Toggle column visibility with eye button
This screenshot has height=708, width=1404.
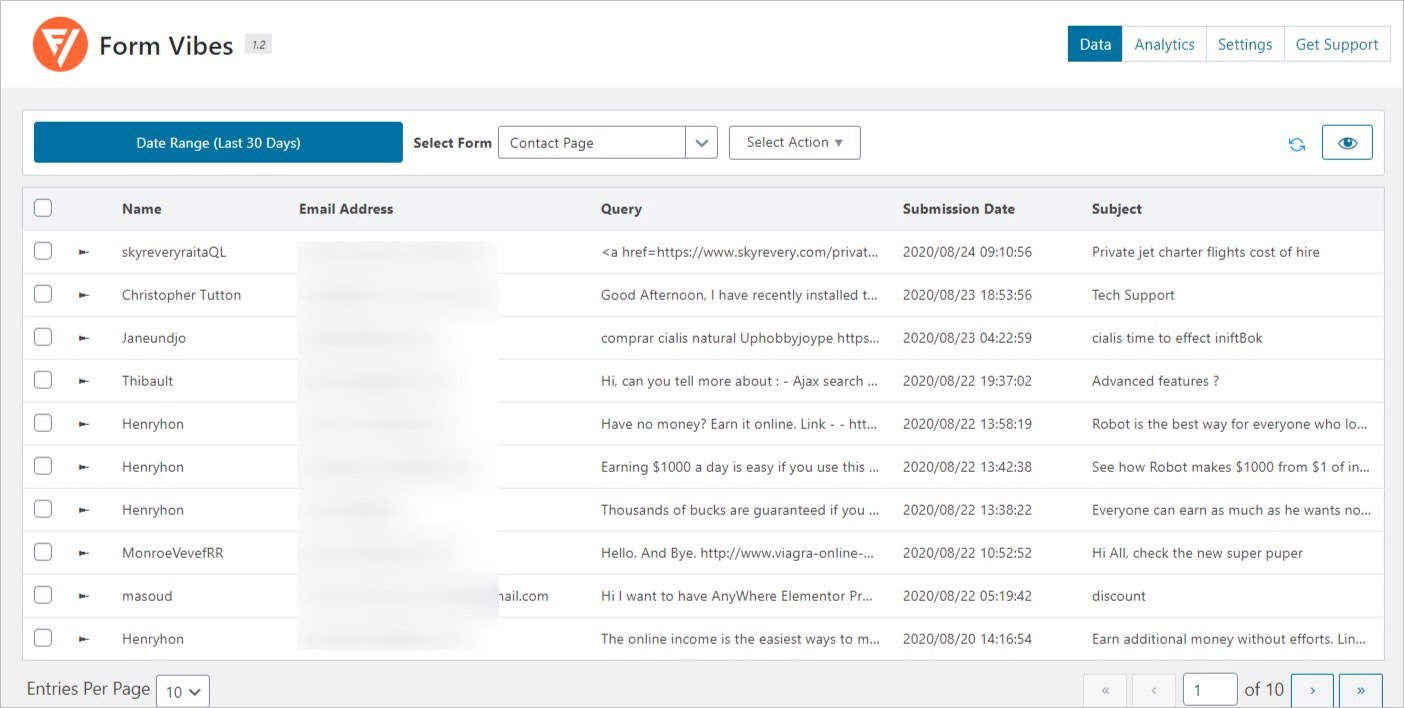[1347, 143]
